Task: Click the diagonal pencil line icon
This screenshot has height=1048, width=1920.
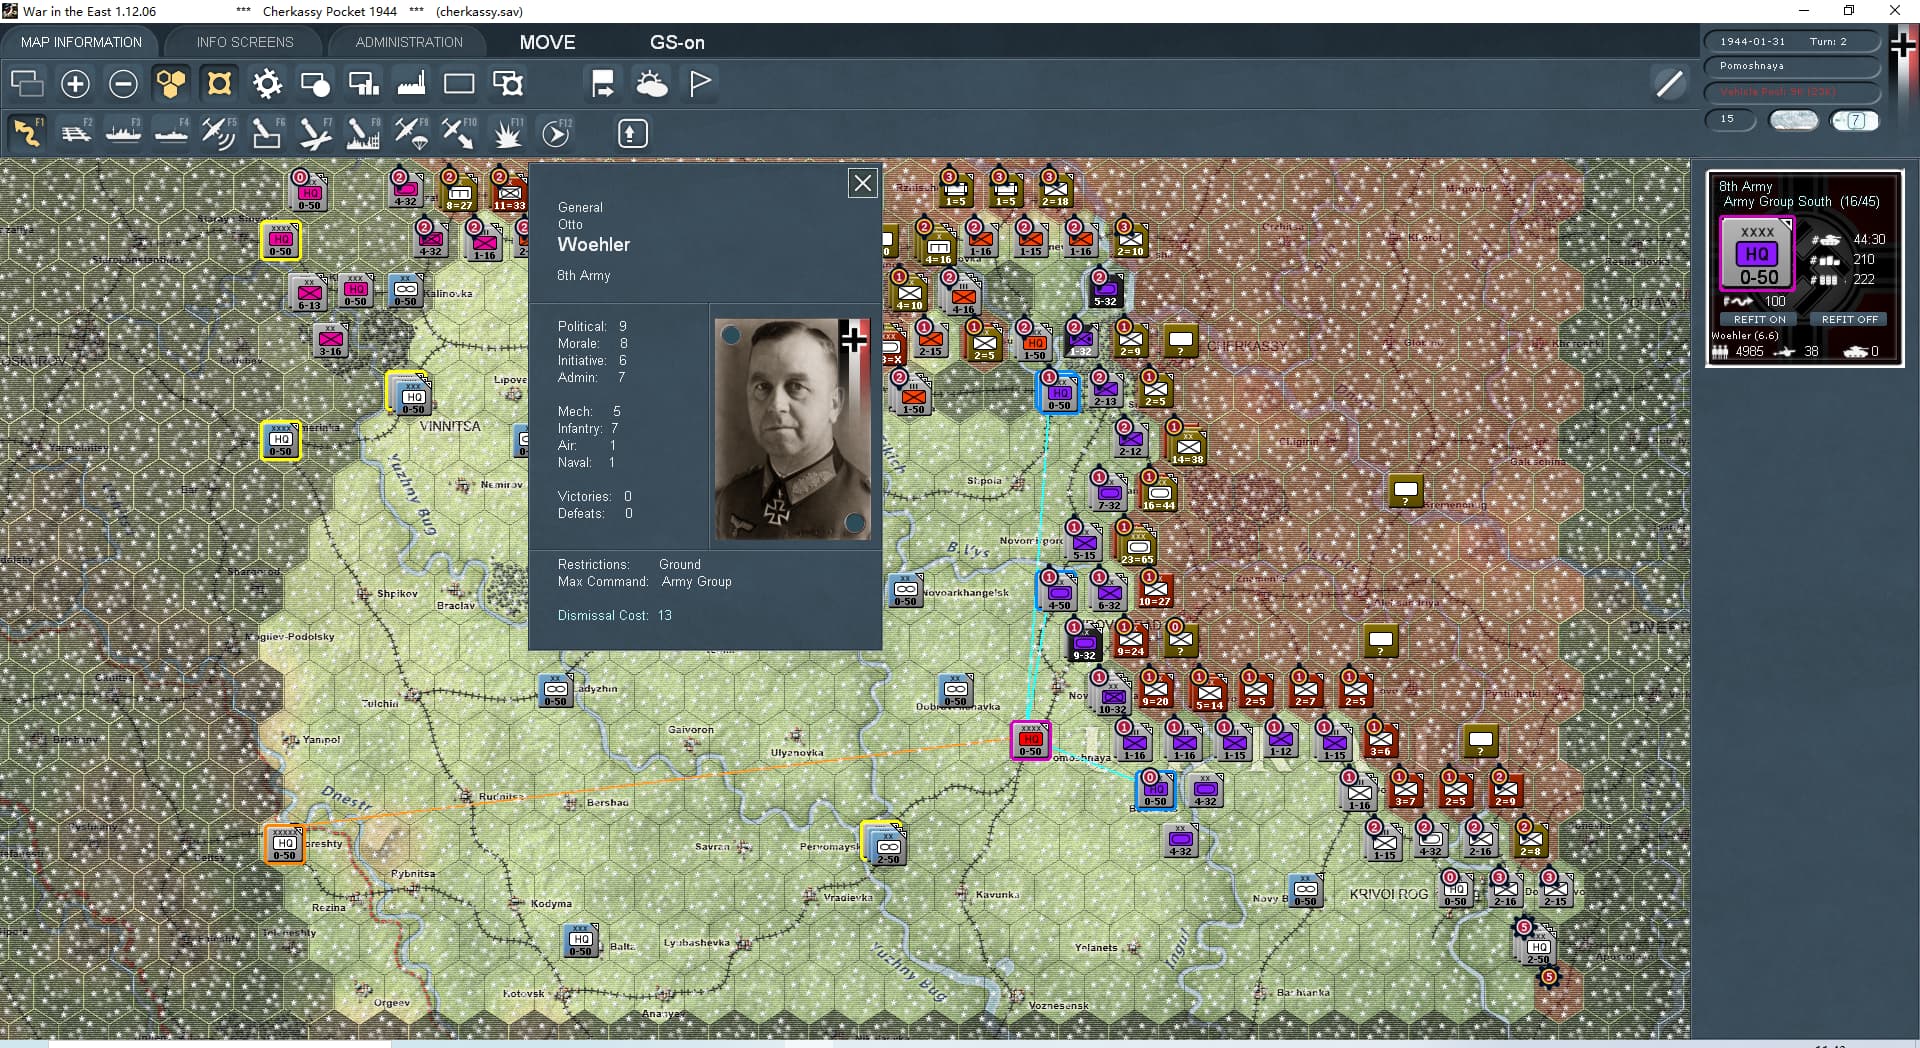Action: pyautogui.click(x=1669, y=84)
